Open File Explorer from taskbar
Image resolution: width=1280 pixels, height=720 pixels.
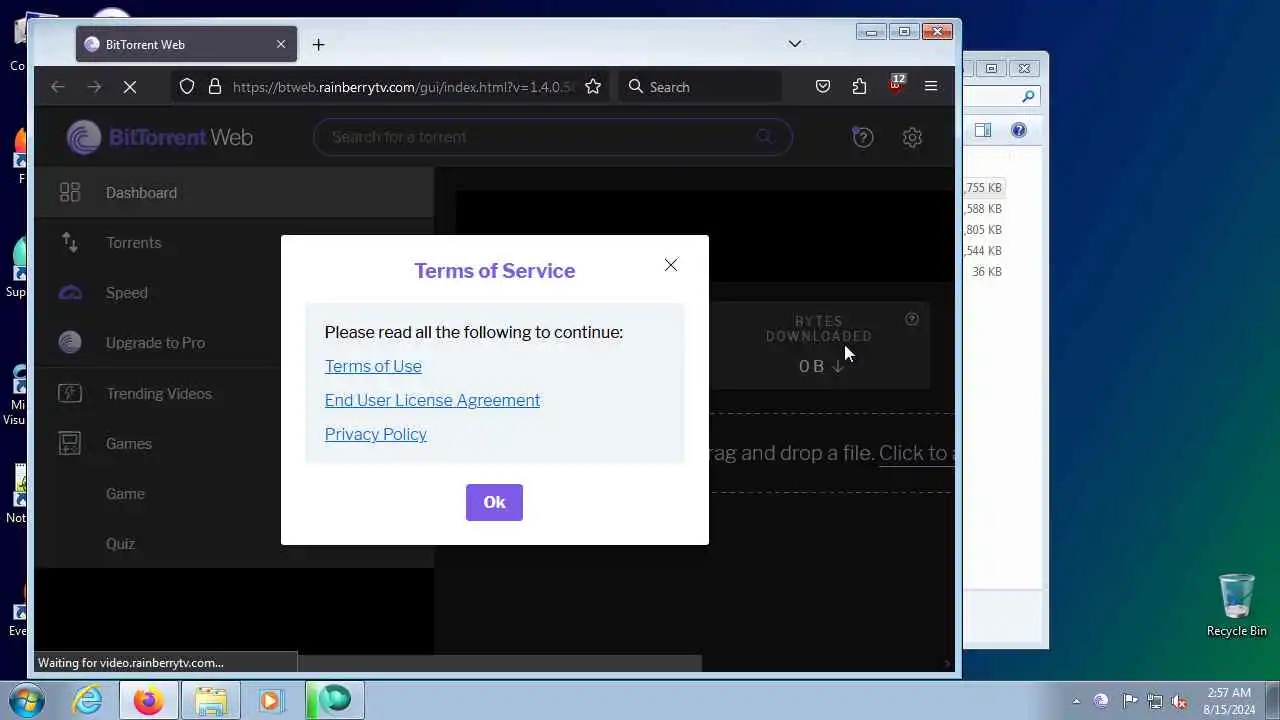click(x=210, y=699)
